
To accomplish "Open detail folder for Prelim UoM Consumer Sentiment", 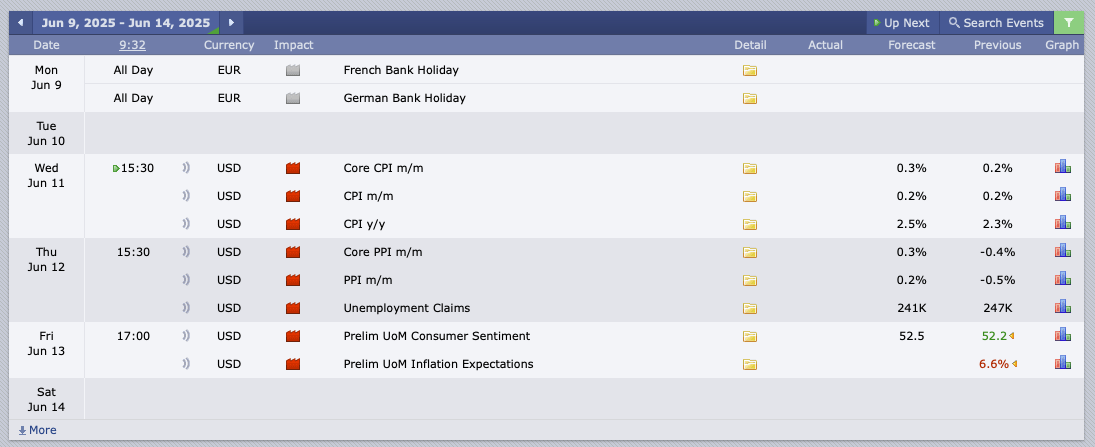I will point(749,336).
